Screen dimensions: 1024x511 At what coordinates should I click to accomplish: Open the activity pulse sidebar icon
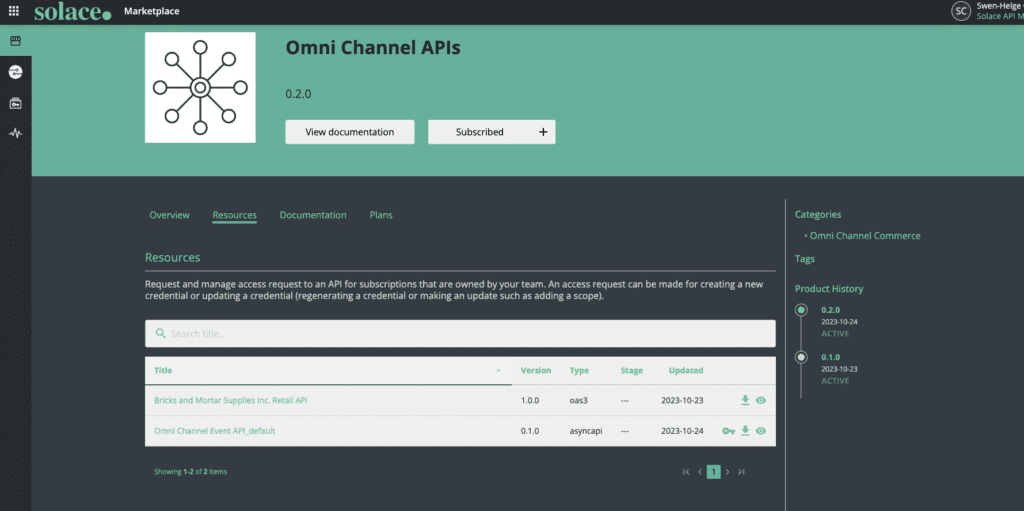(x=16, y=133)
